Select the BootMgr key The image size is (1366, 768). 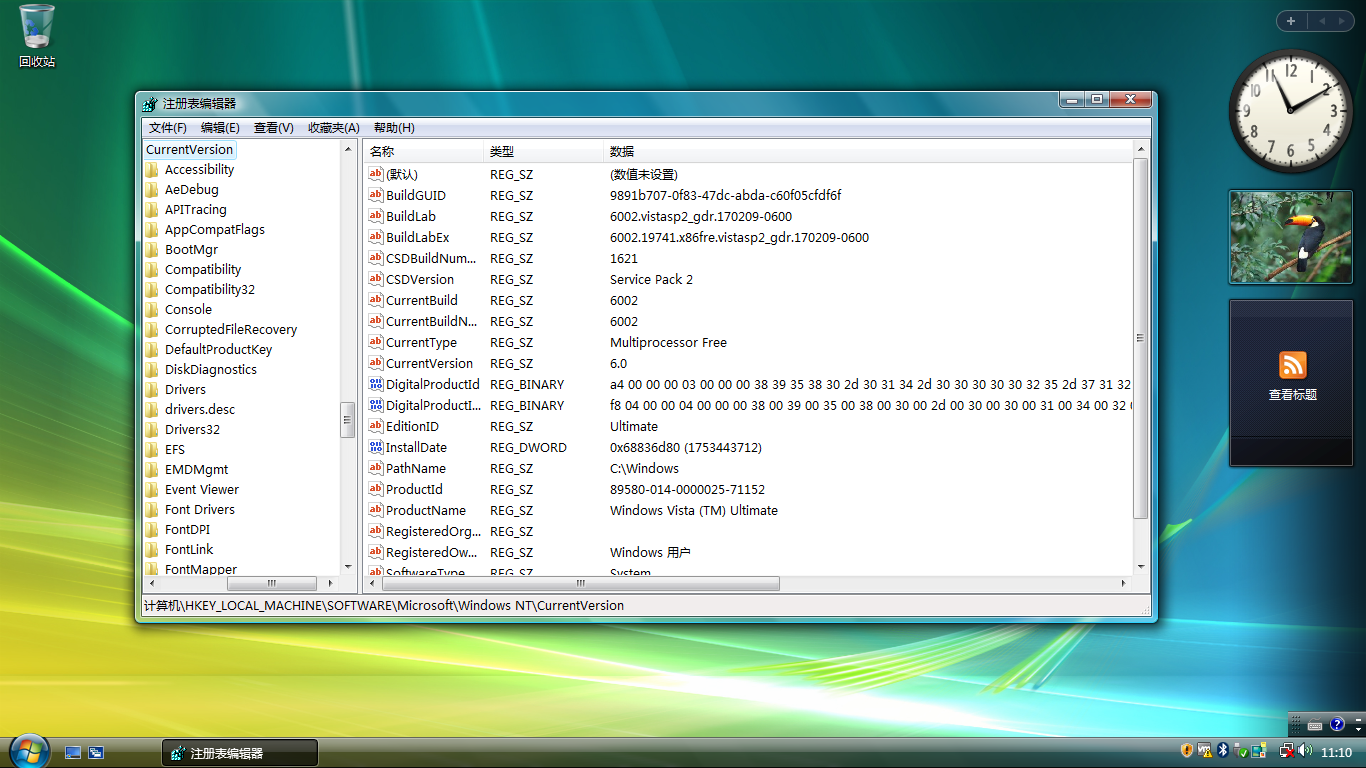click(191, 249)
